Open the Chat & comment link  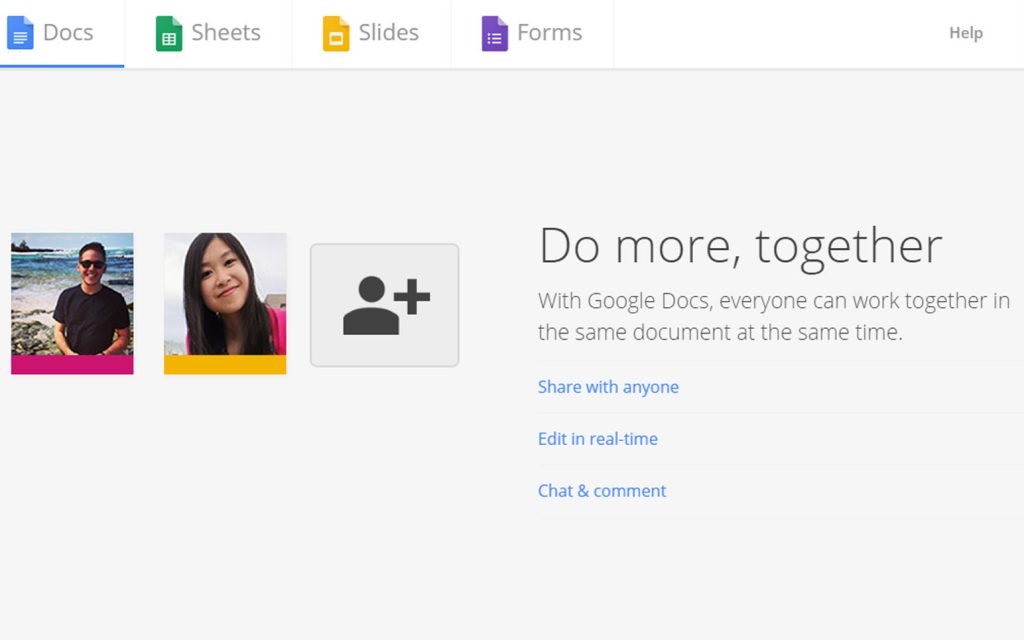[601, 491]
